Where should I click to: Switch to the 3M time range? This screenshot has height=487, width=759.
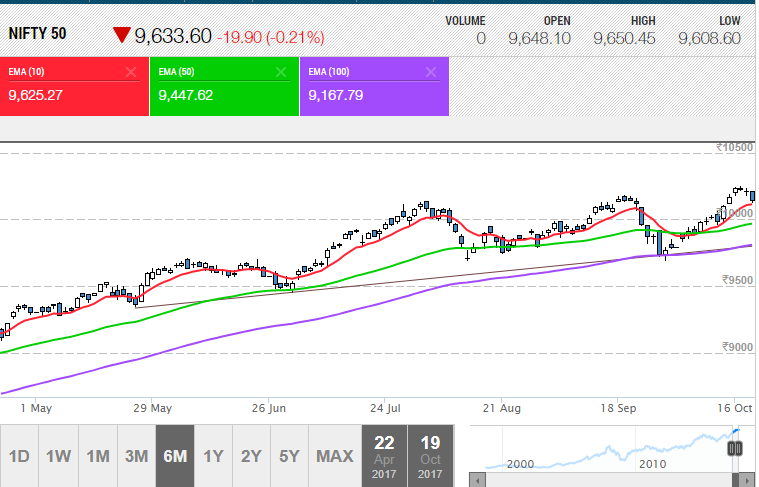click(x=137, y=456)
